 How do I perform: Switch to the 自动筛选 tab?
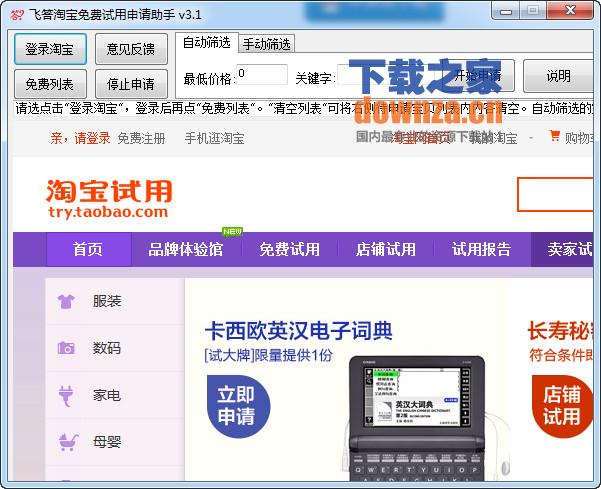[207, 43]
